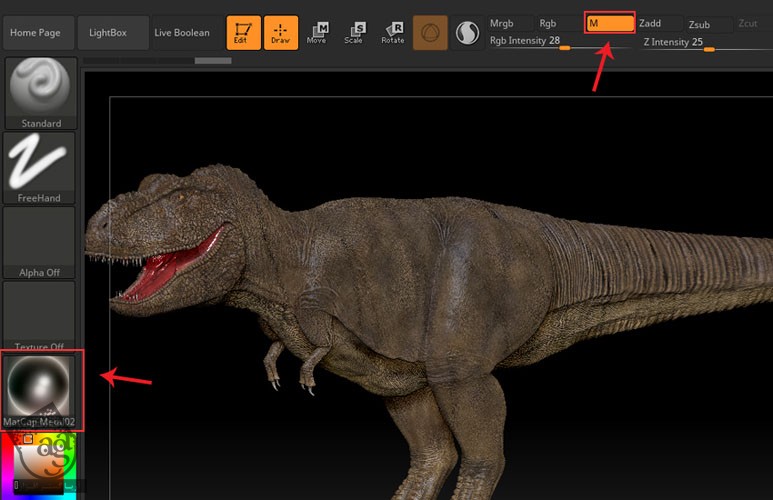773x500 pixels.
Task: Select the Scale transform tool
Action: point(354,33)
